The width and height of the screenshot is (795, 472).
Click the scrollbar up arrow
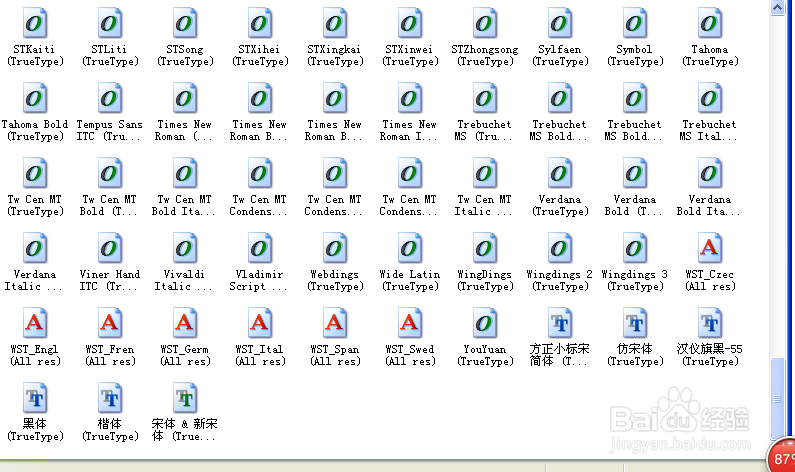point(777,8)
